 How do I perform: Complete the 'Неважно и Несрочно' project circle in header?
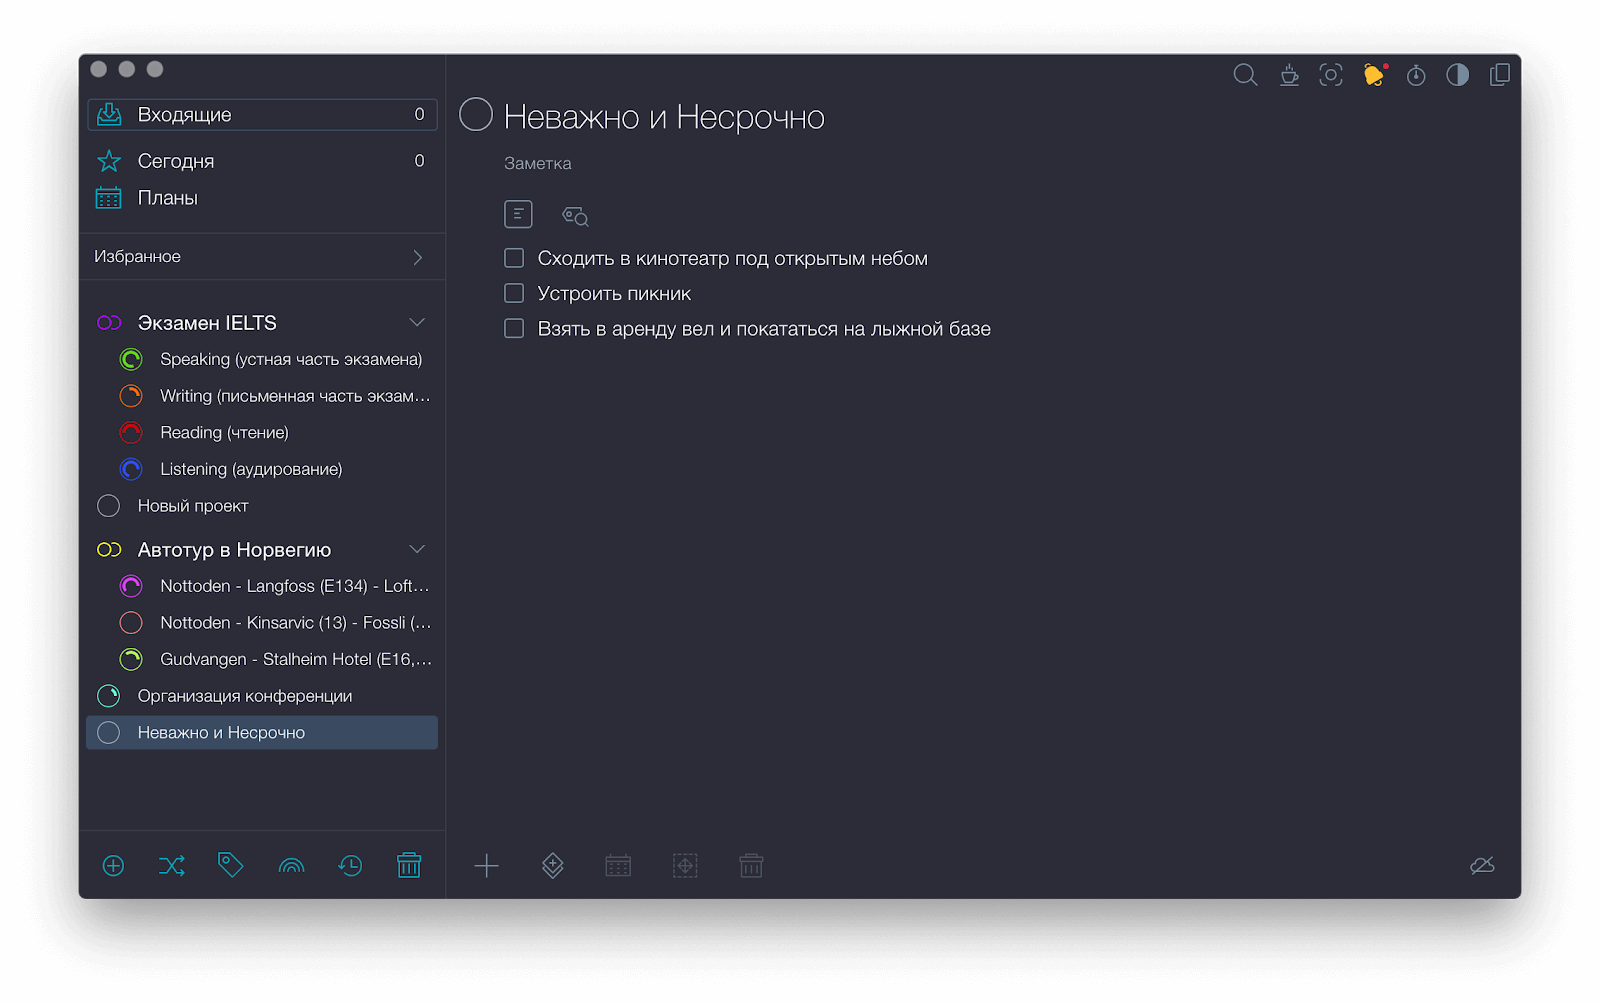[x=476, y=115]
